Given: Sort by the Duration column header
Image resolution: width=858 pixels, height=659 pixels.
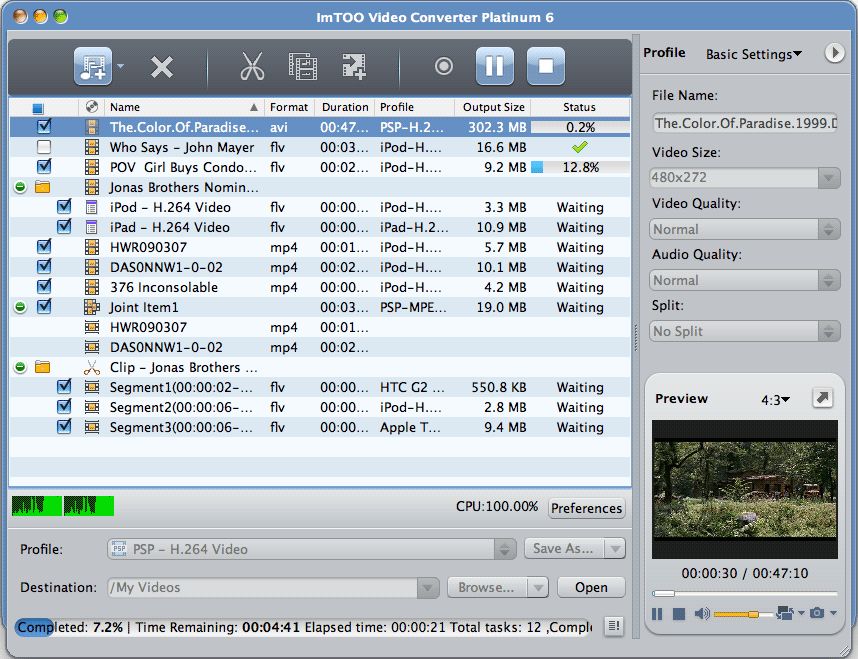Looking at the screenshot, I should (x=345, y=107).
